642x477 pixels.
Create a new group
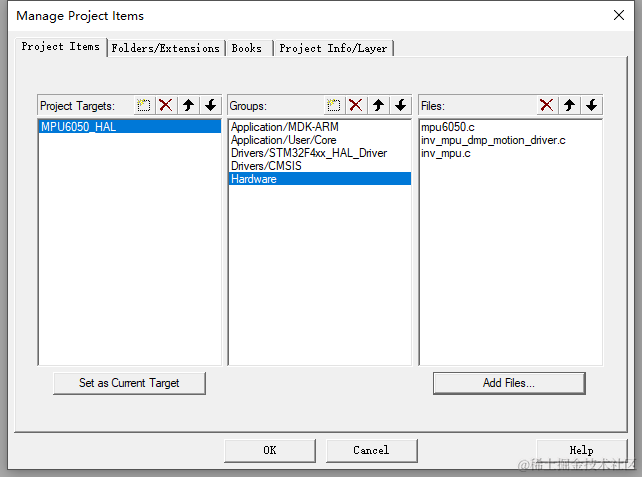pos(334,106)
